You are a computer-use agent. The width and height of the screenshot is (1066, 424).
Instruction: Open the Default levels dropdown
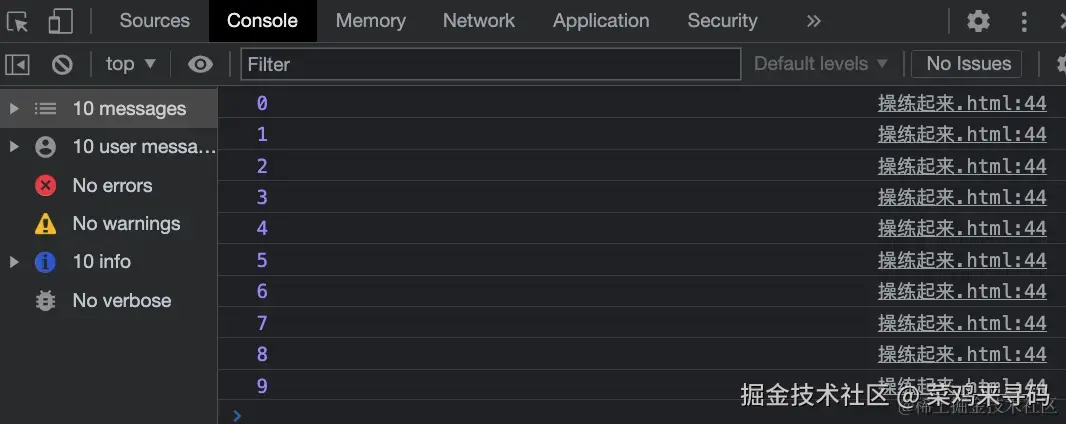point(820,64)
